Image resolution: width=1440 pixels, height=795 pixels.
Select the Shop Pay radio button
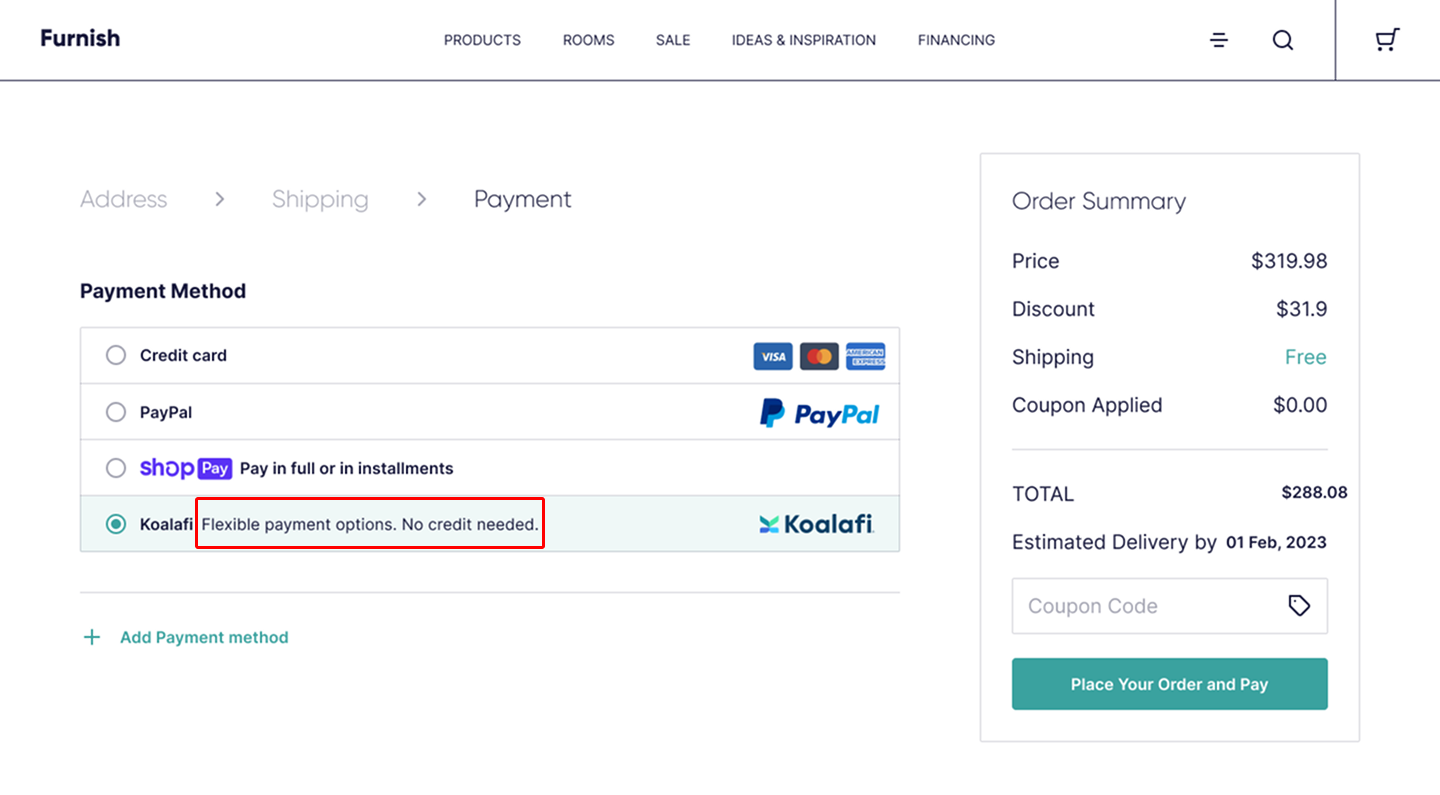[116, 468]
